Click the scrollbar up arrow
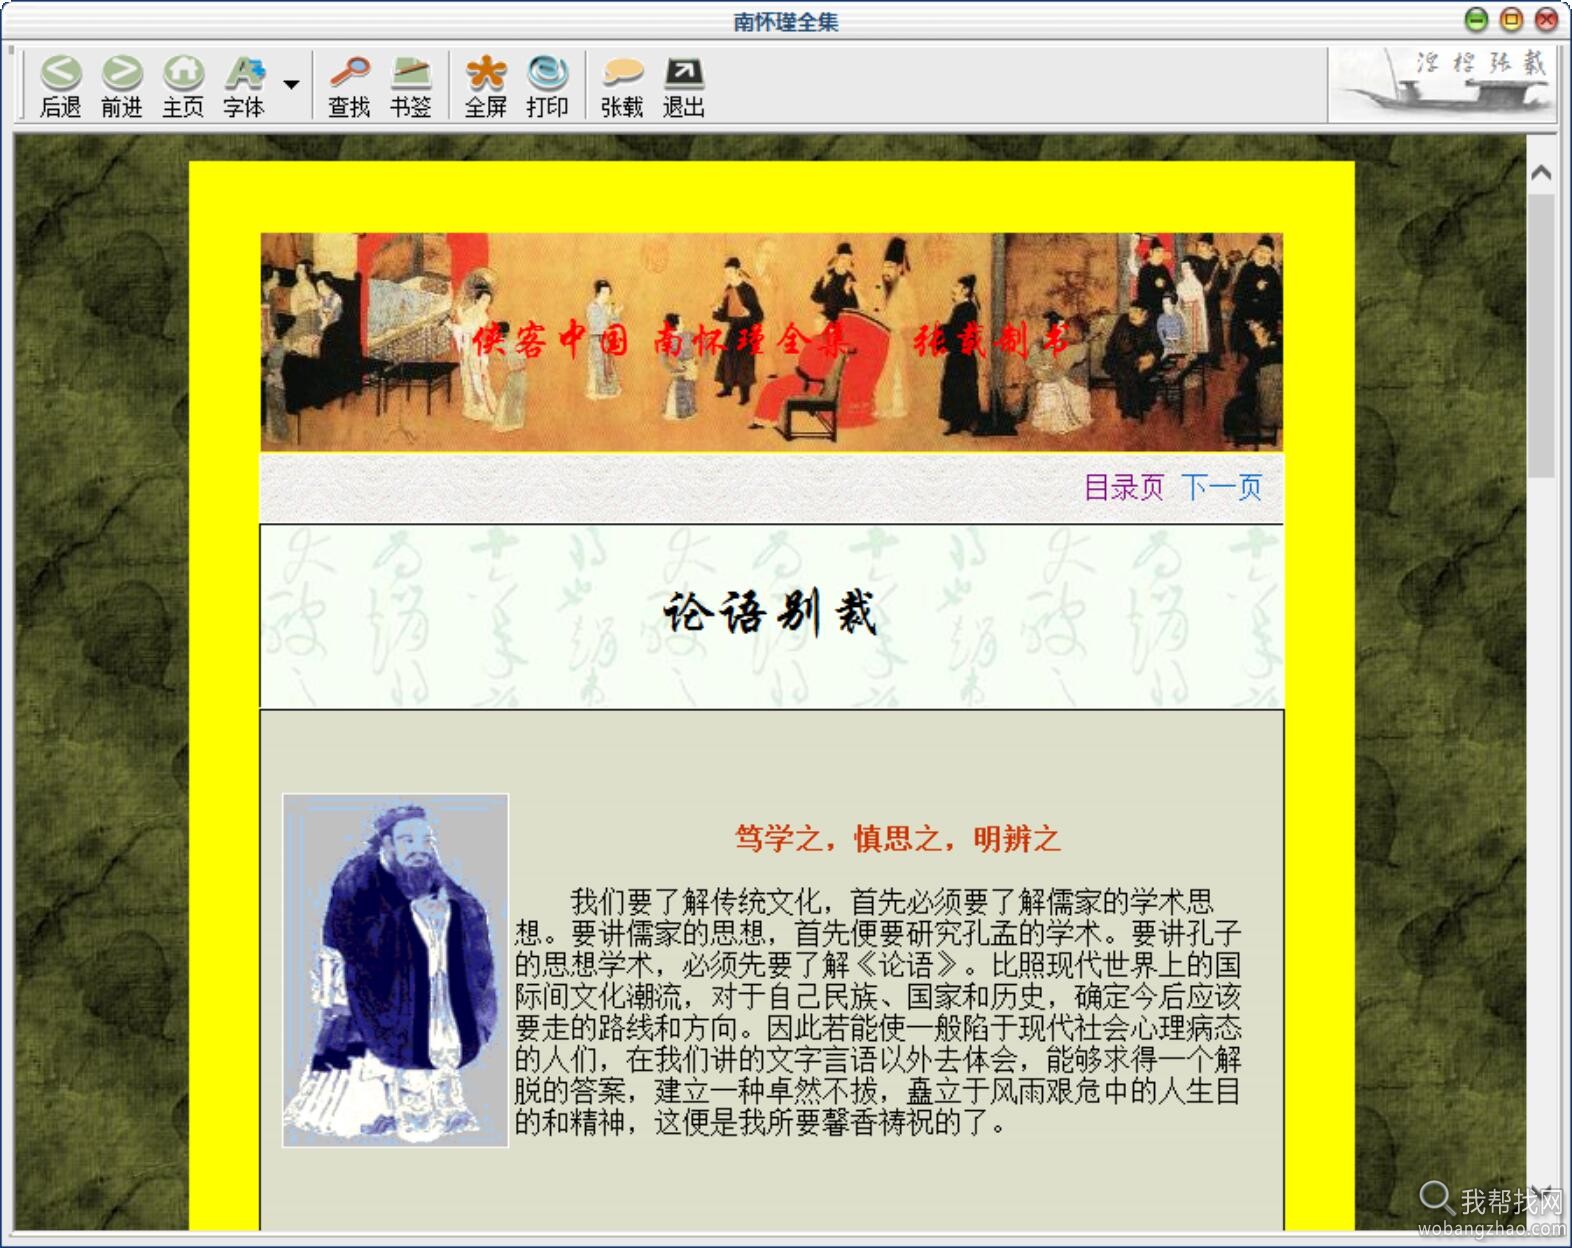The height and width of the screenshot is (1248, 1572). pos(1541,173)
